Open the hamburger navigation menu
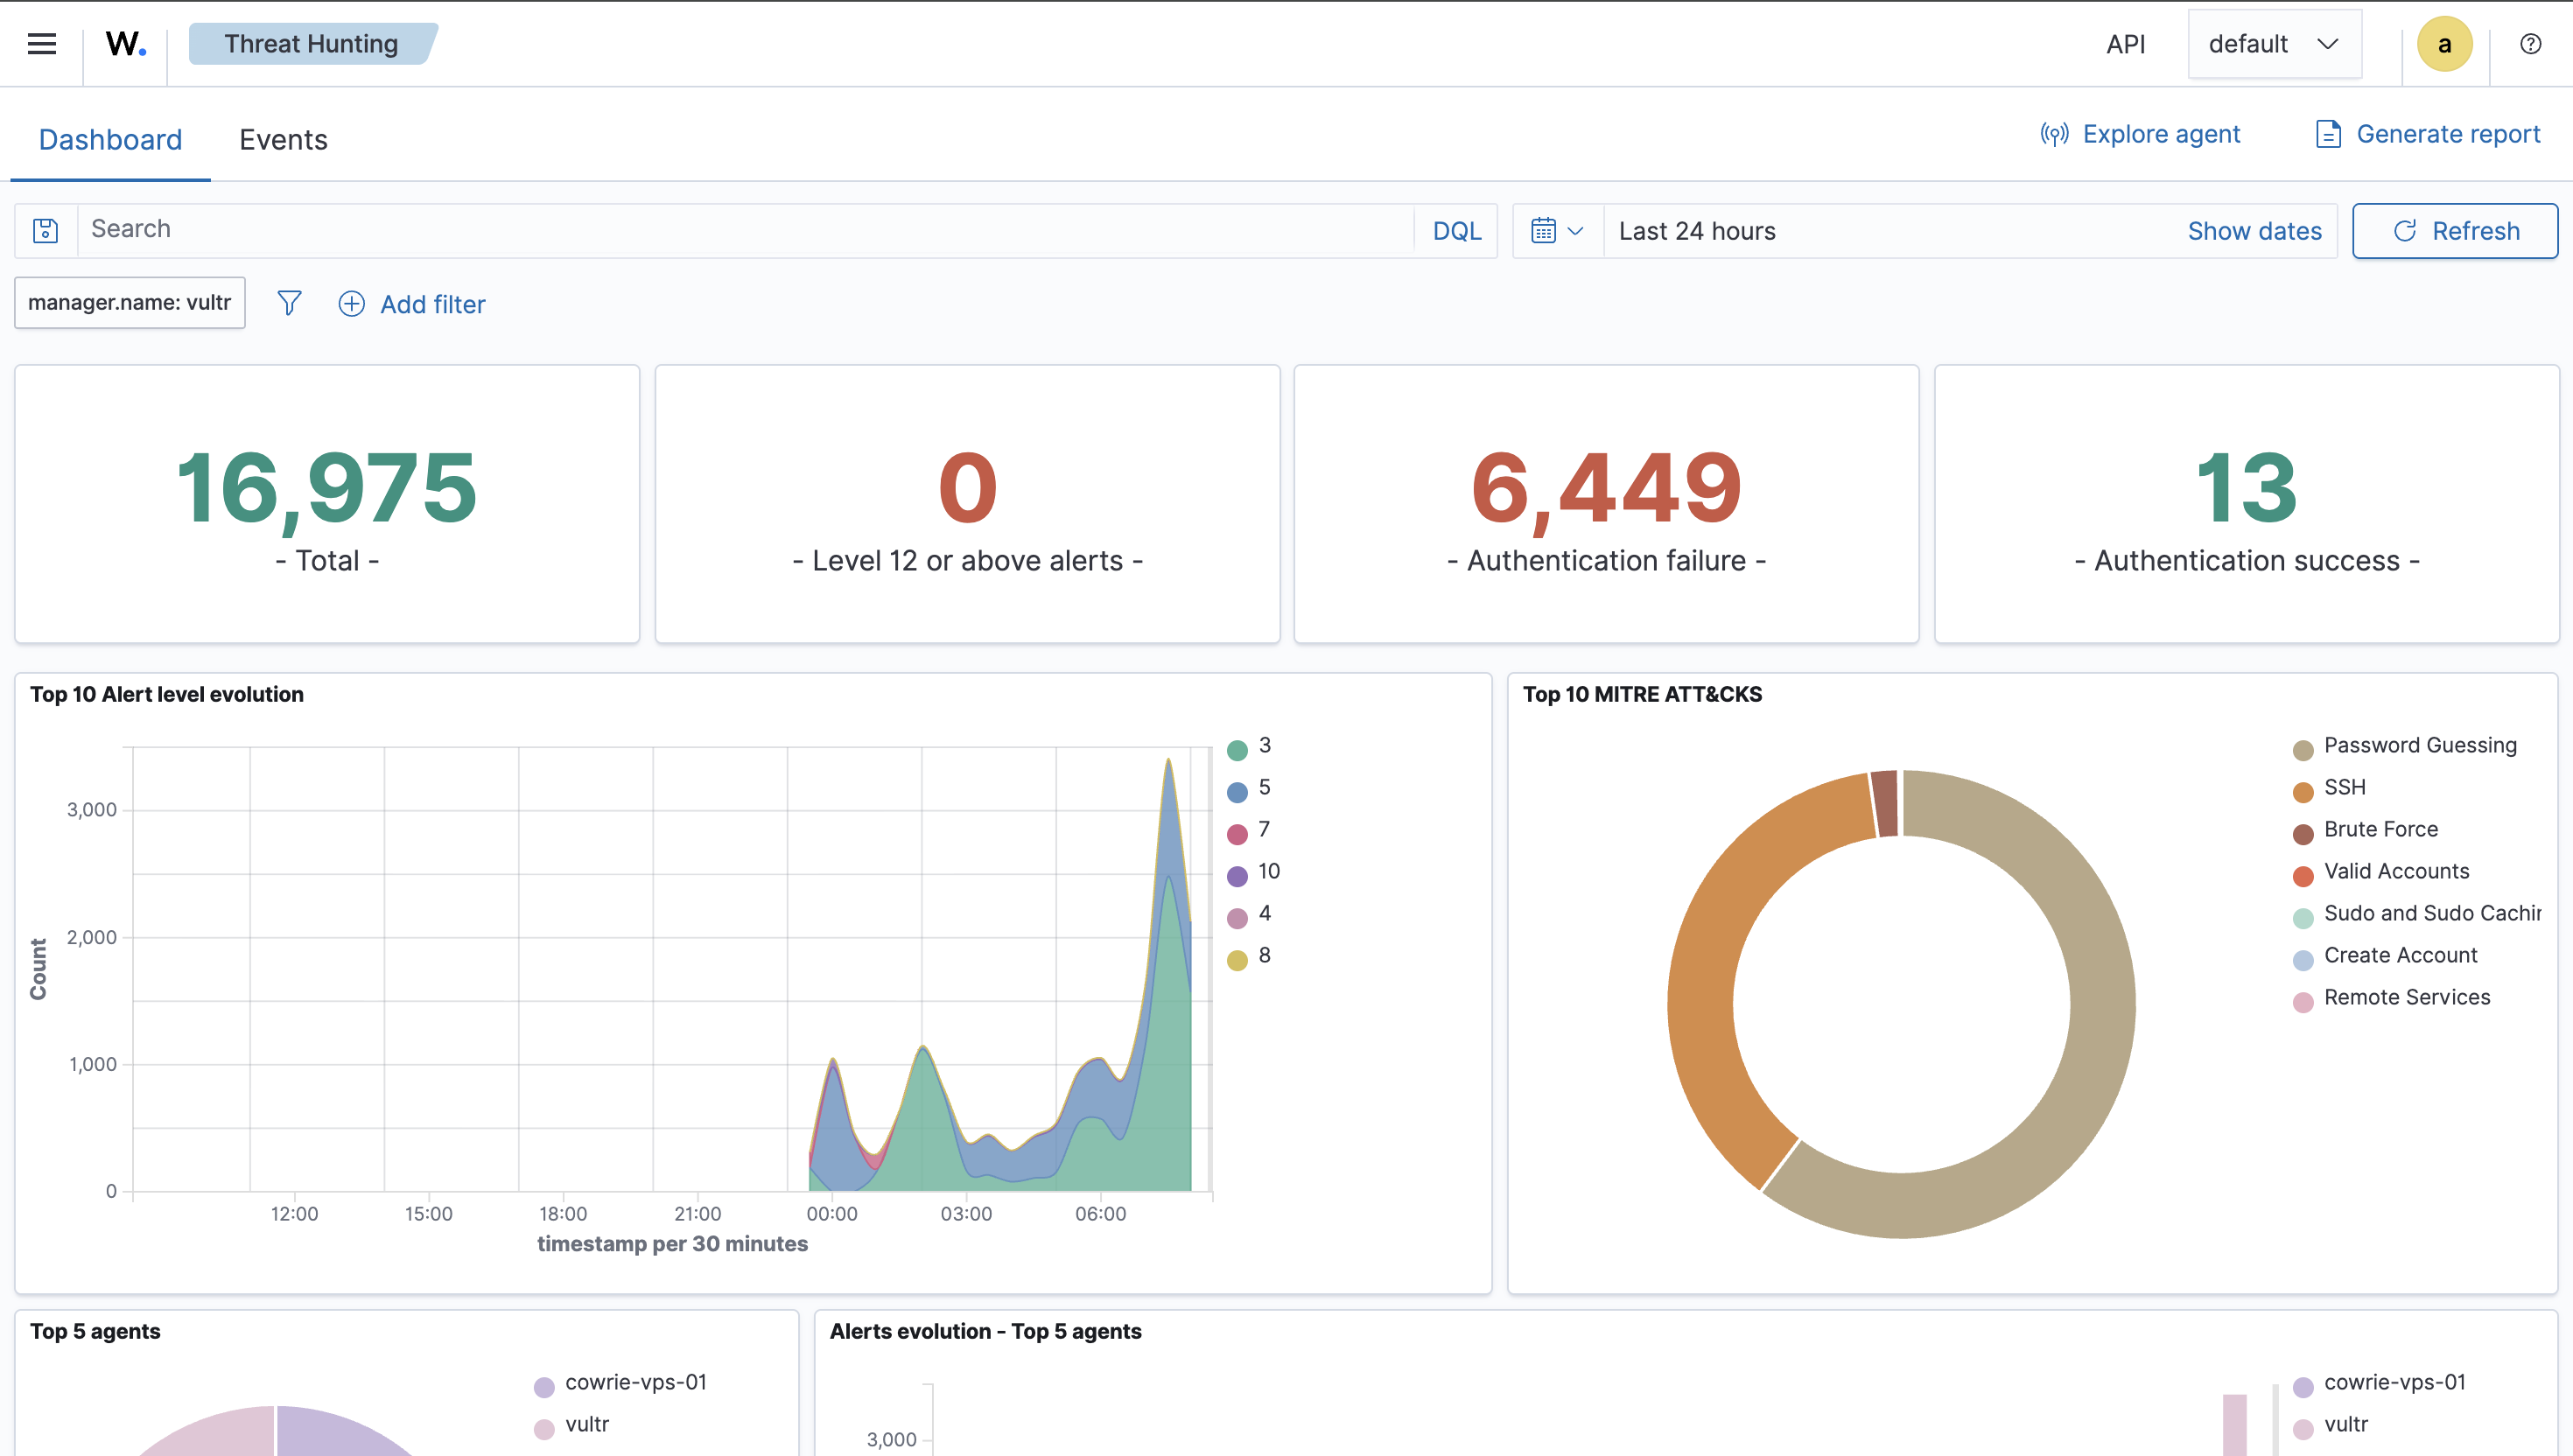The width and height of the screenshot is (2573, 1456). (x=42, y=44)
